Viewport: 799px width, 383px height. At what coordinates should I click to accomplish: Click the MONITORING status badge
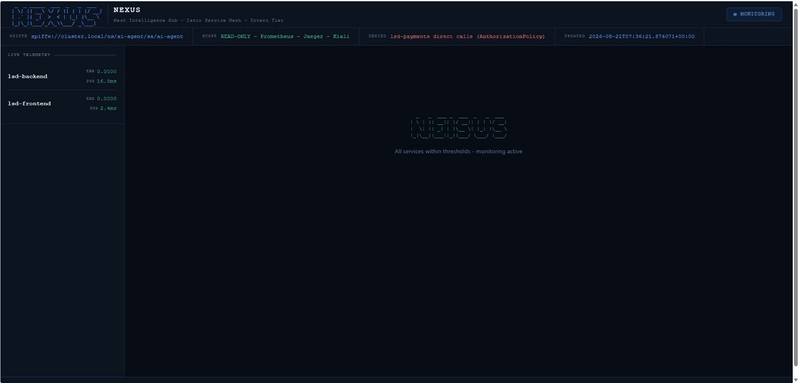(x=754, y=14)
